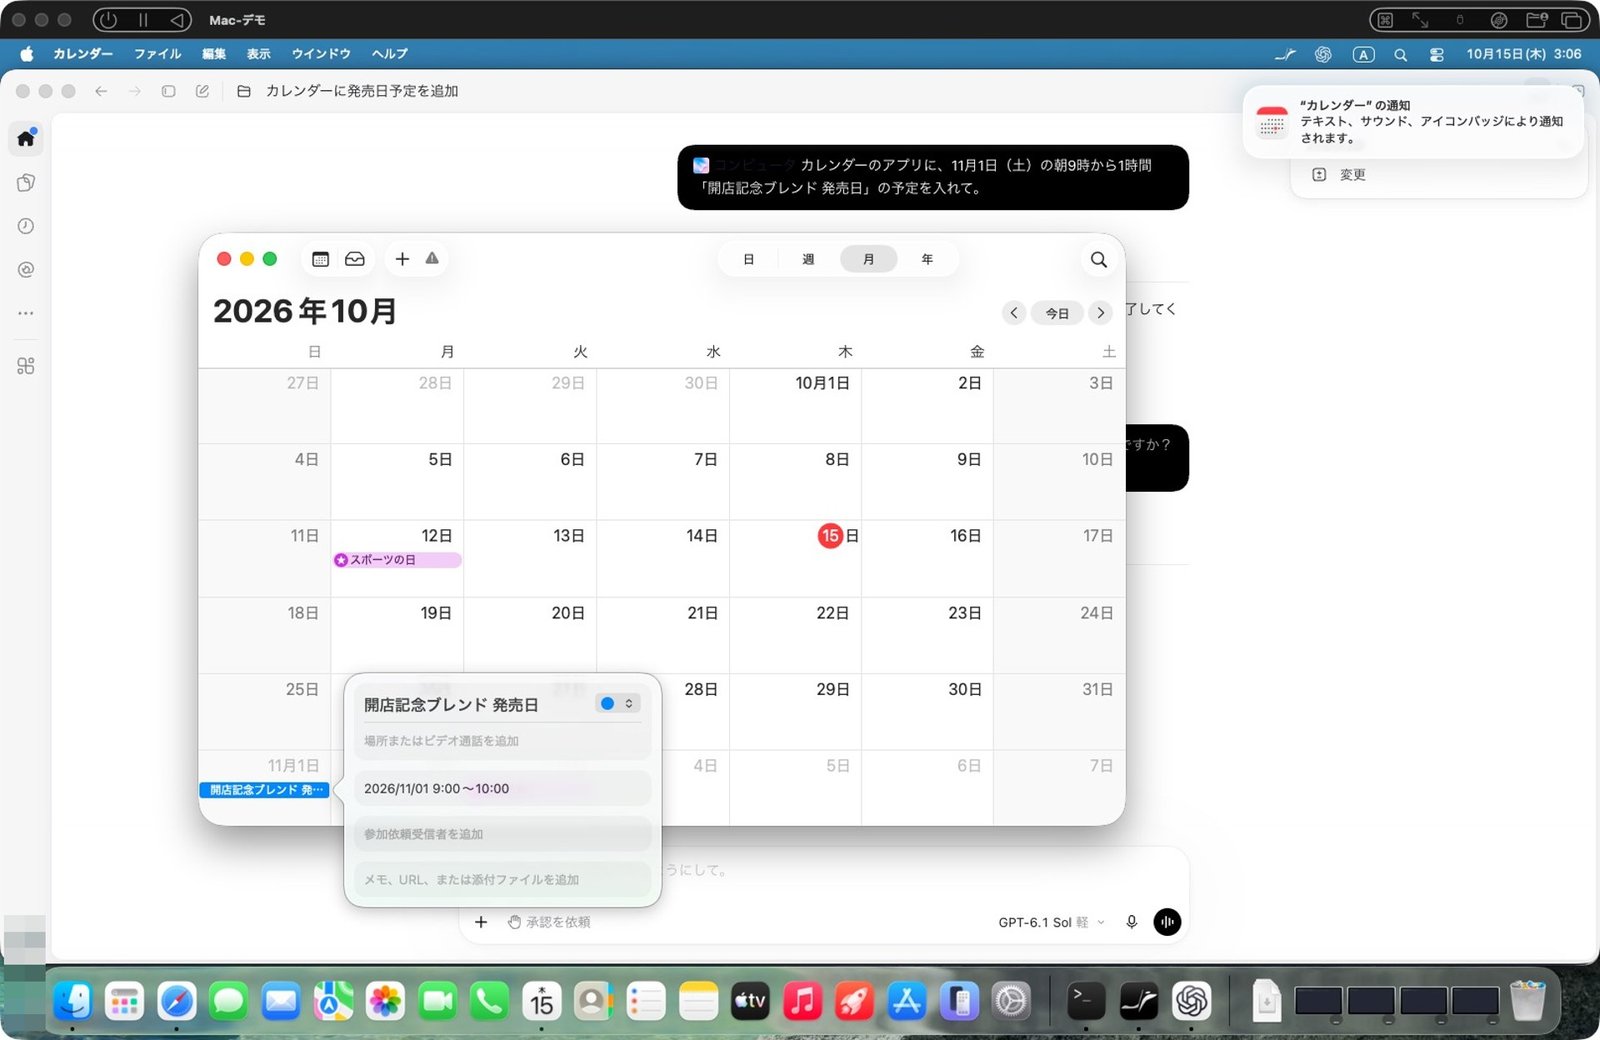1600x1040 pixels.
Task: Click microphone icon in chat input
Action: (1131, 922)
